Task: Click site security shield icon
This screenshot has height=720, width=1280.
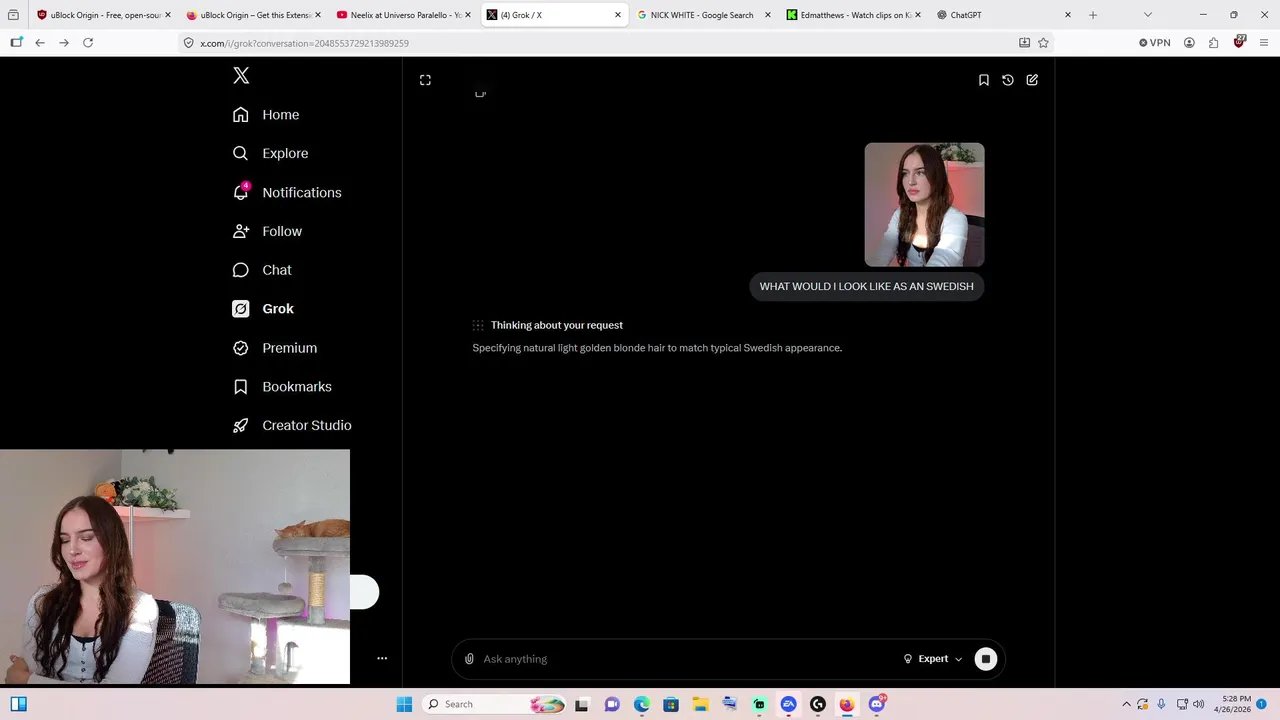Action: coord(188,43)
